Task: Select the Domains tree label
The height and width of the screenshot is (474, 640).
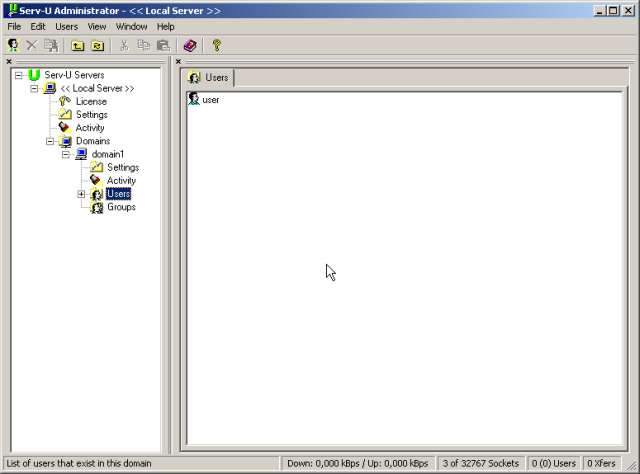Action: click(93, 141)
